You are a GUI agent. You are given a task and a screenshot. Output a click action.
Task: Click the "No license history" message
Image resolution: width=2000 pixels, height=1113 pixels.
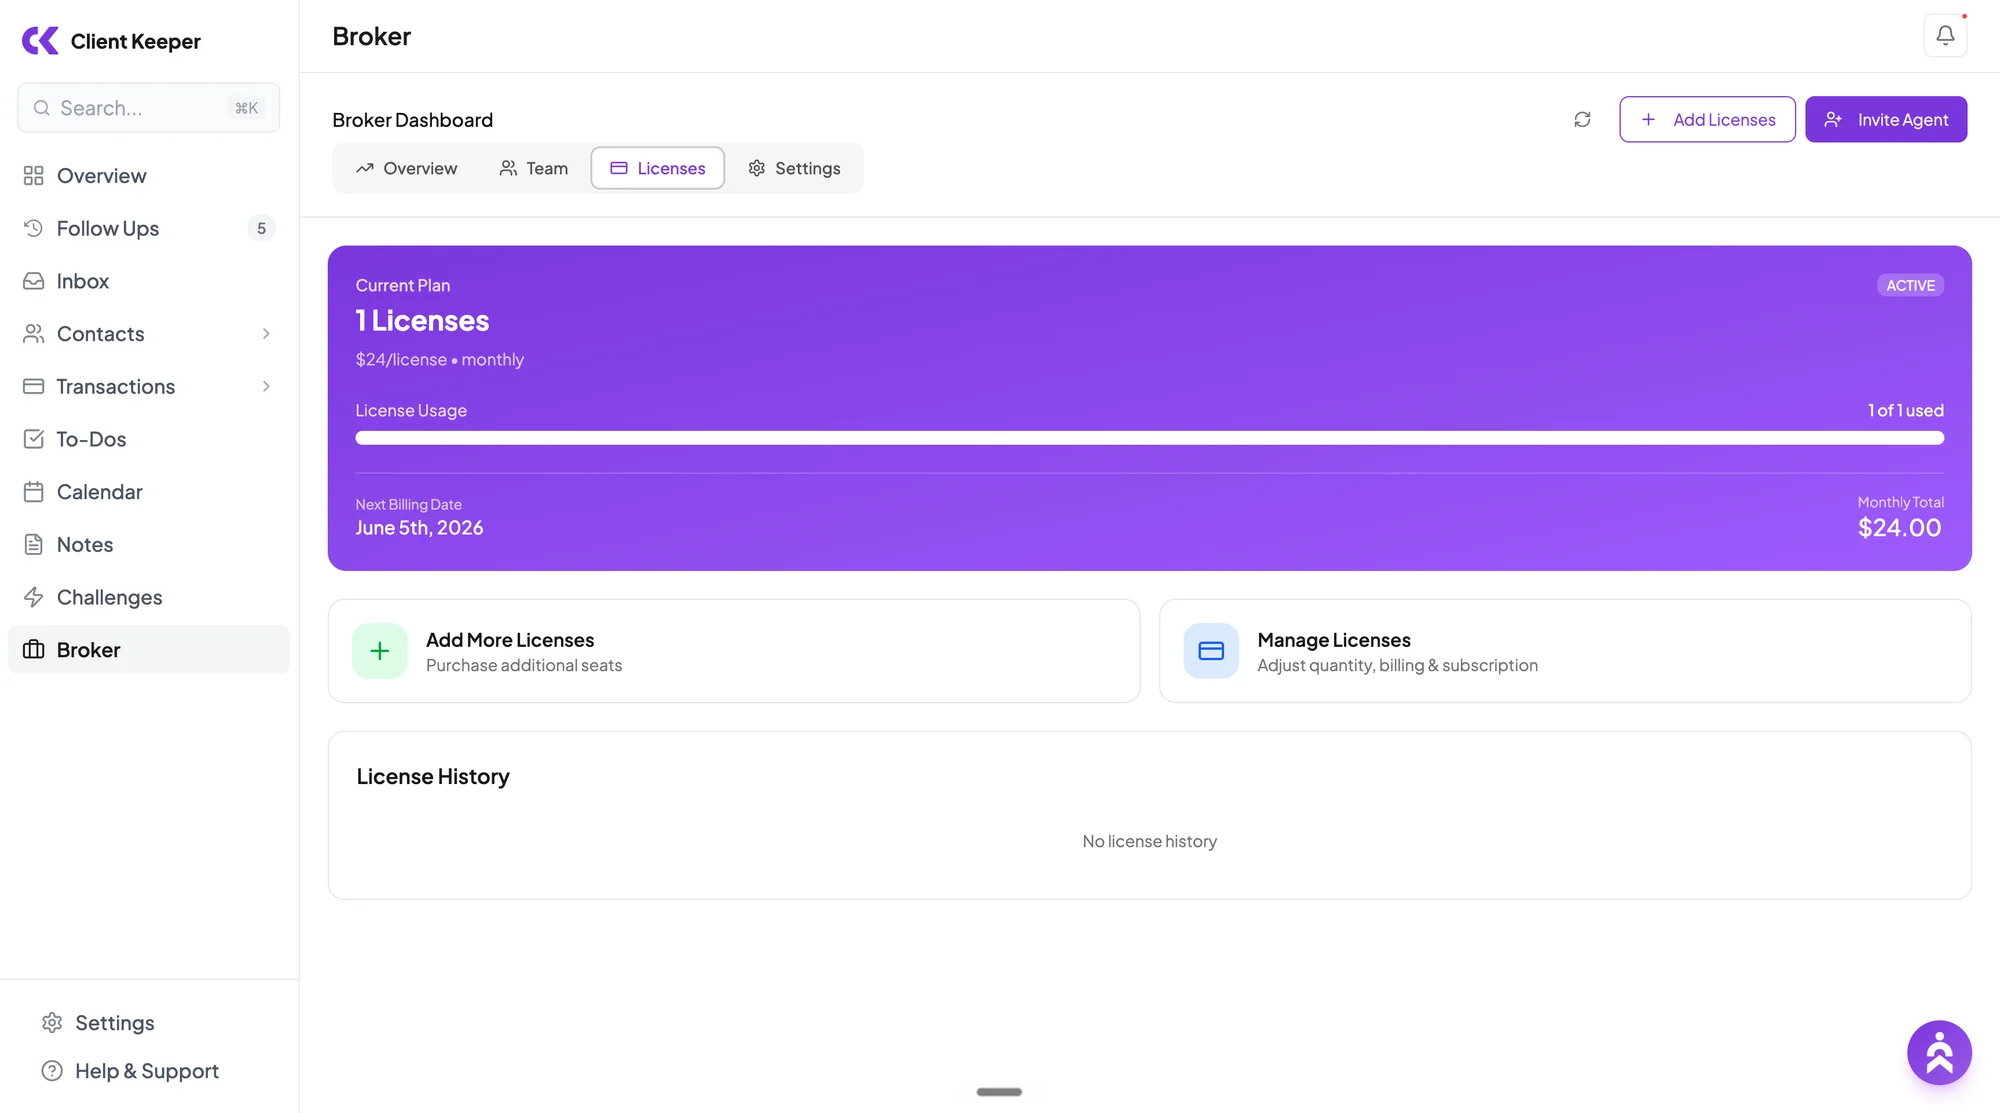pos(1150,842)
